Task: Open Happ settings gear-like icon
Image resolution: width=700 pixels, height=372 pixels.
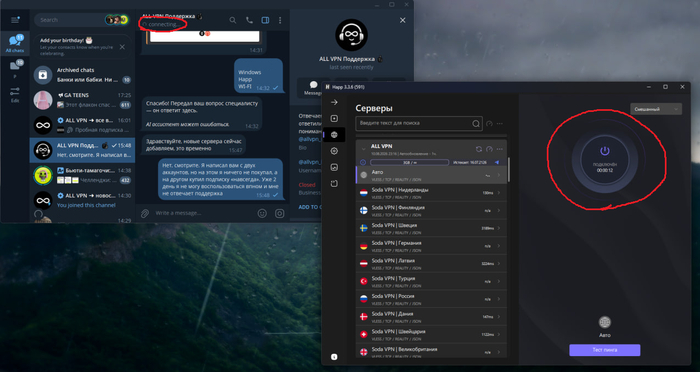Action: [334, 151]
